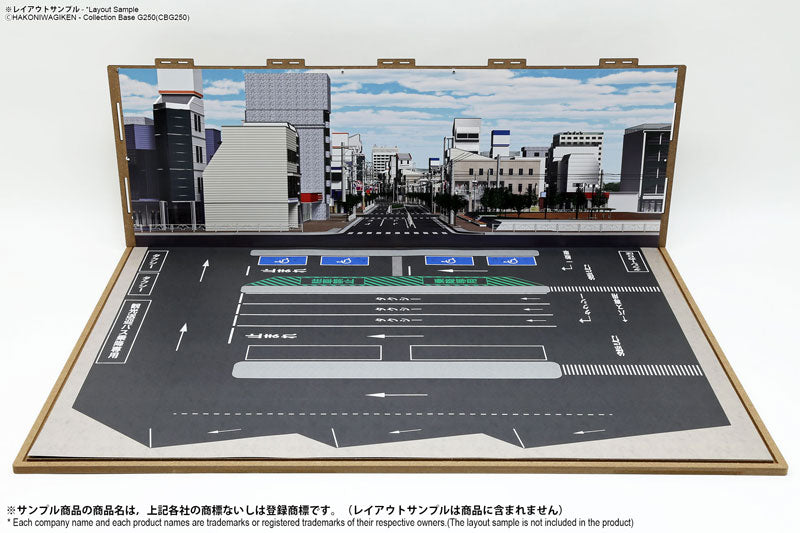Click the long grey curb island below the bays
Viewport: 800px width, 533px height.
pyautogui.click(x=396, y=370)
